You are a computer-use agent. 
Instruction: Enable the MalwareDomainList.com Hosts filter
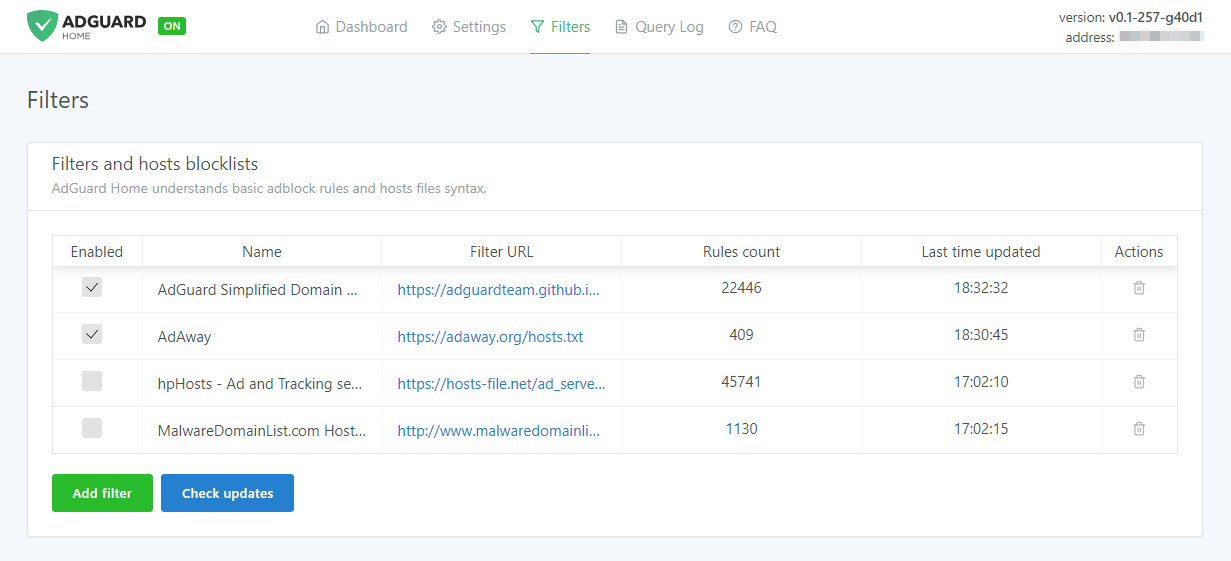point(92,428)
